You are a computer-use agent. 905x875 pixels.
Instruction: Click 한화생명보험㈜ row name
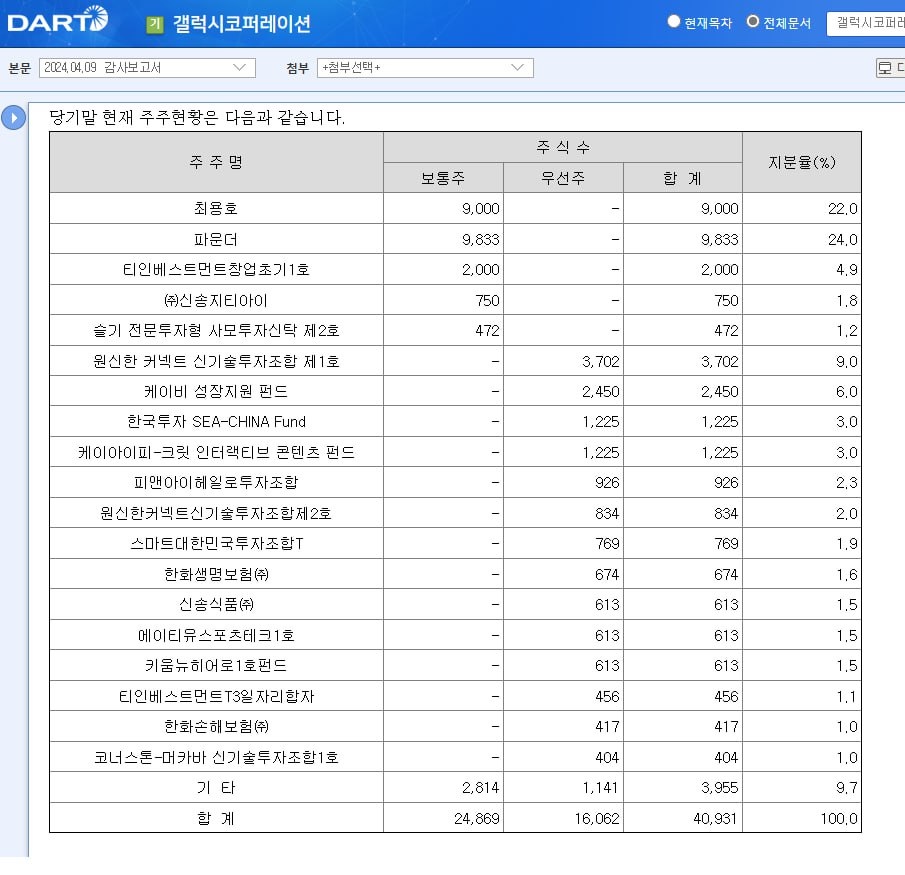[216, 574]
